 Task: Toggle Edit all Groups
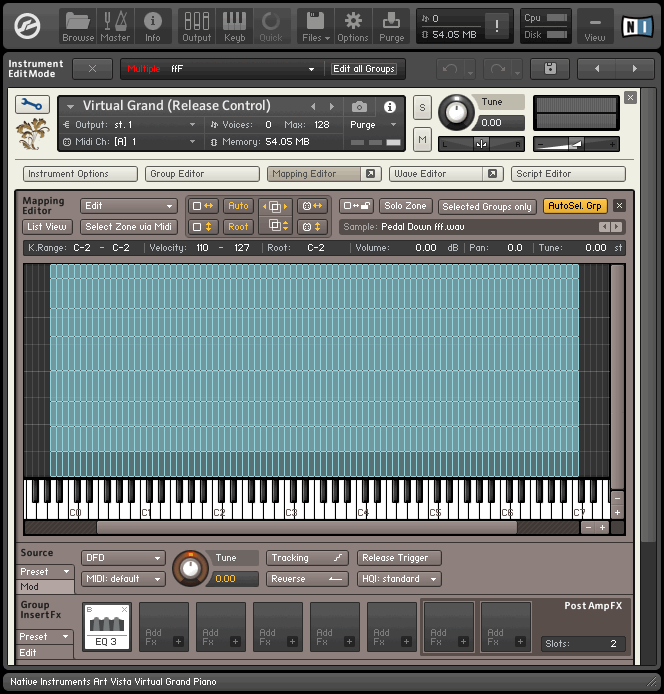click(364, 69)
